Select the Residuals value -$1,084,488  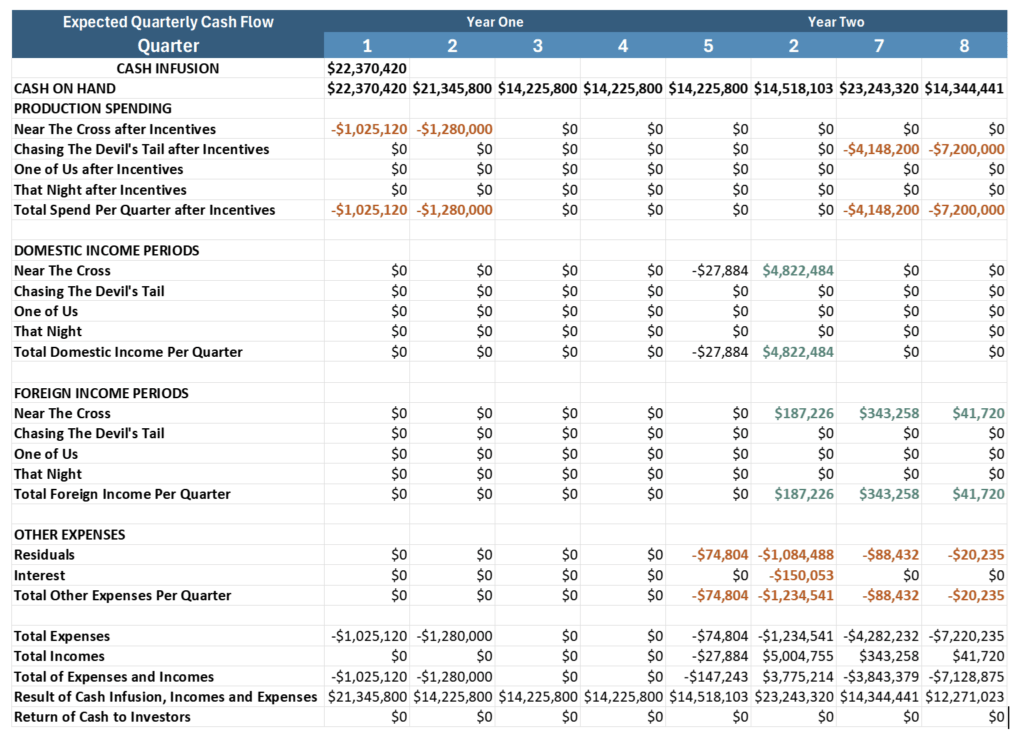click(x=795, y=555)
